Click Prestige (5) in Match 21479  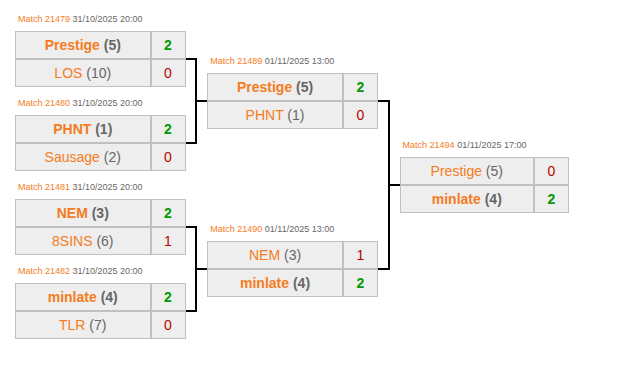[x=83, y=45]
